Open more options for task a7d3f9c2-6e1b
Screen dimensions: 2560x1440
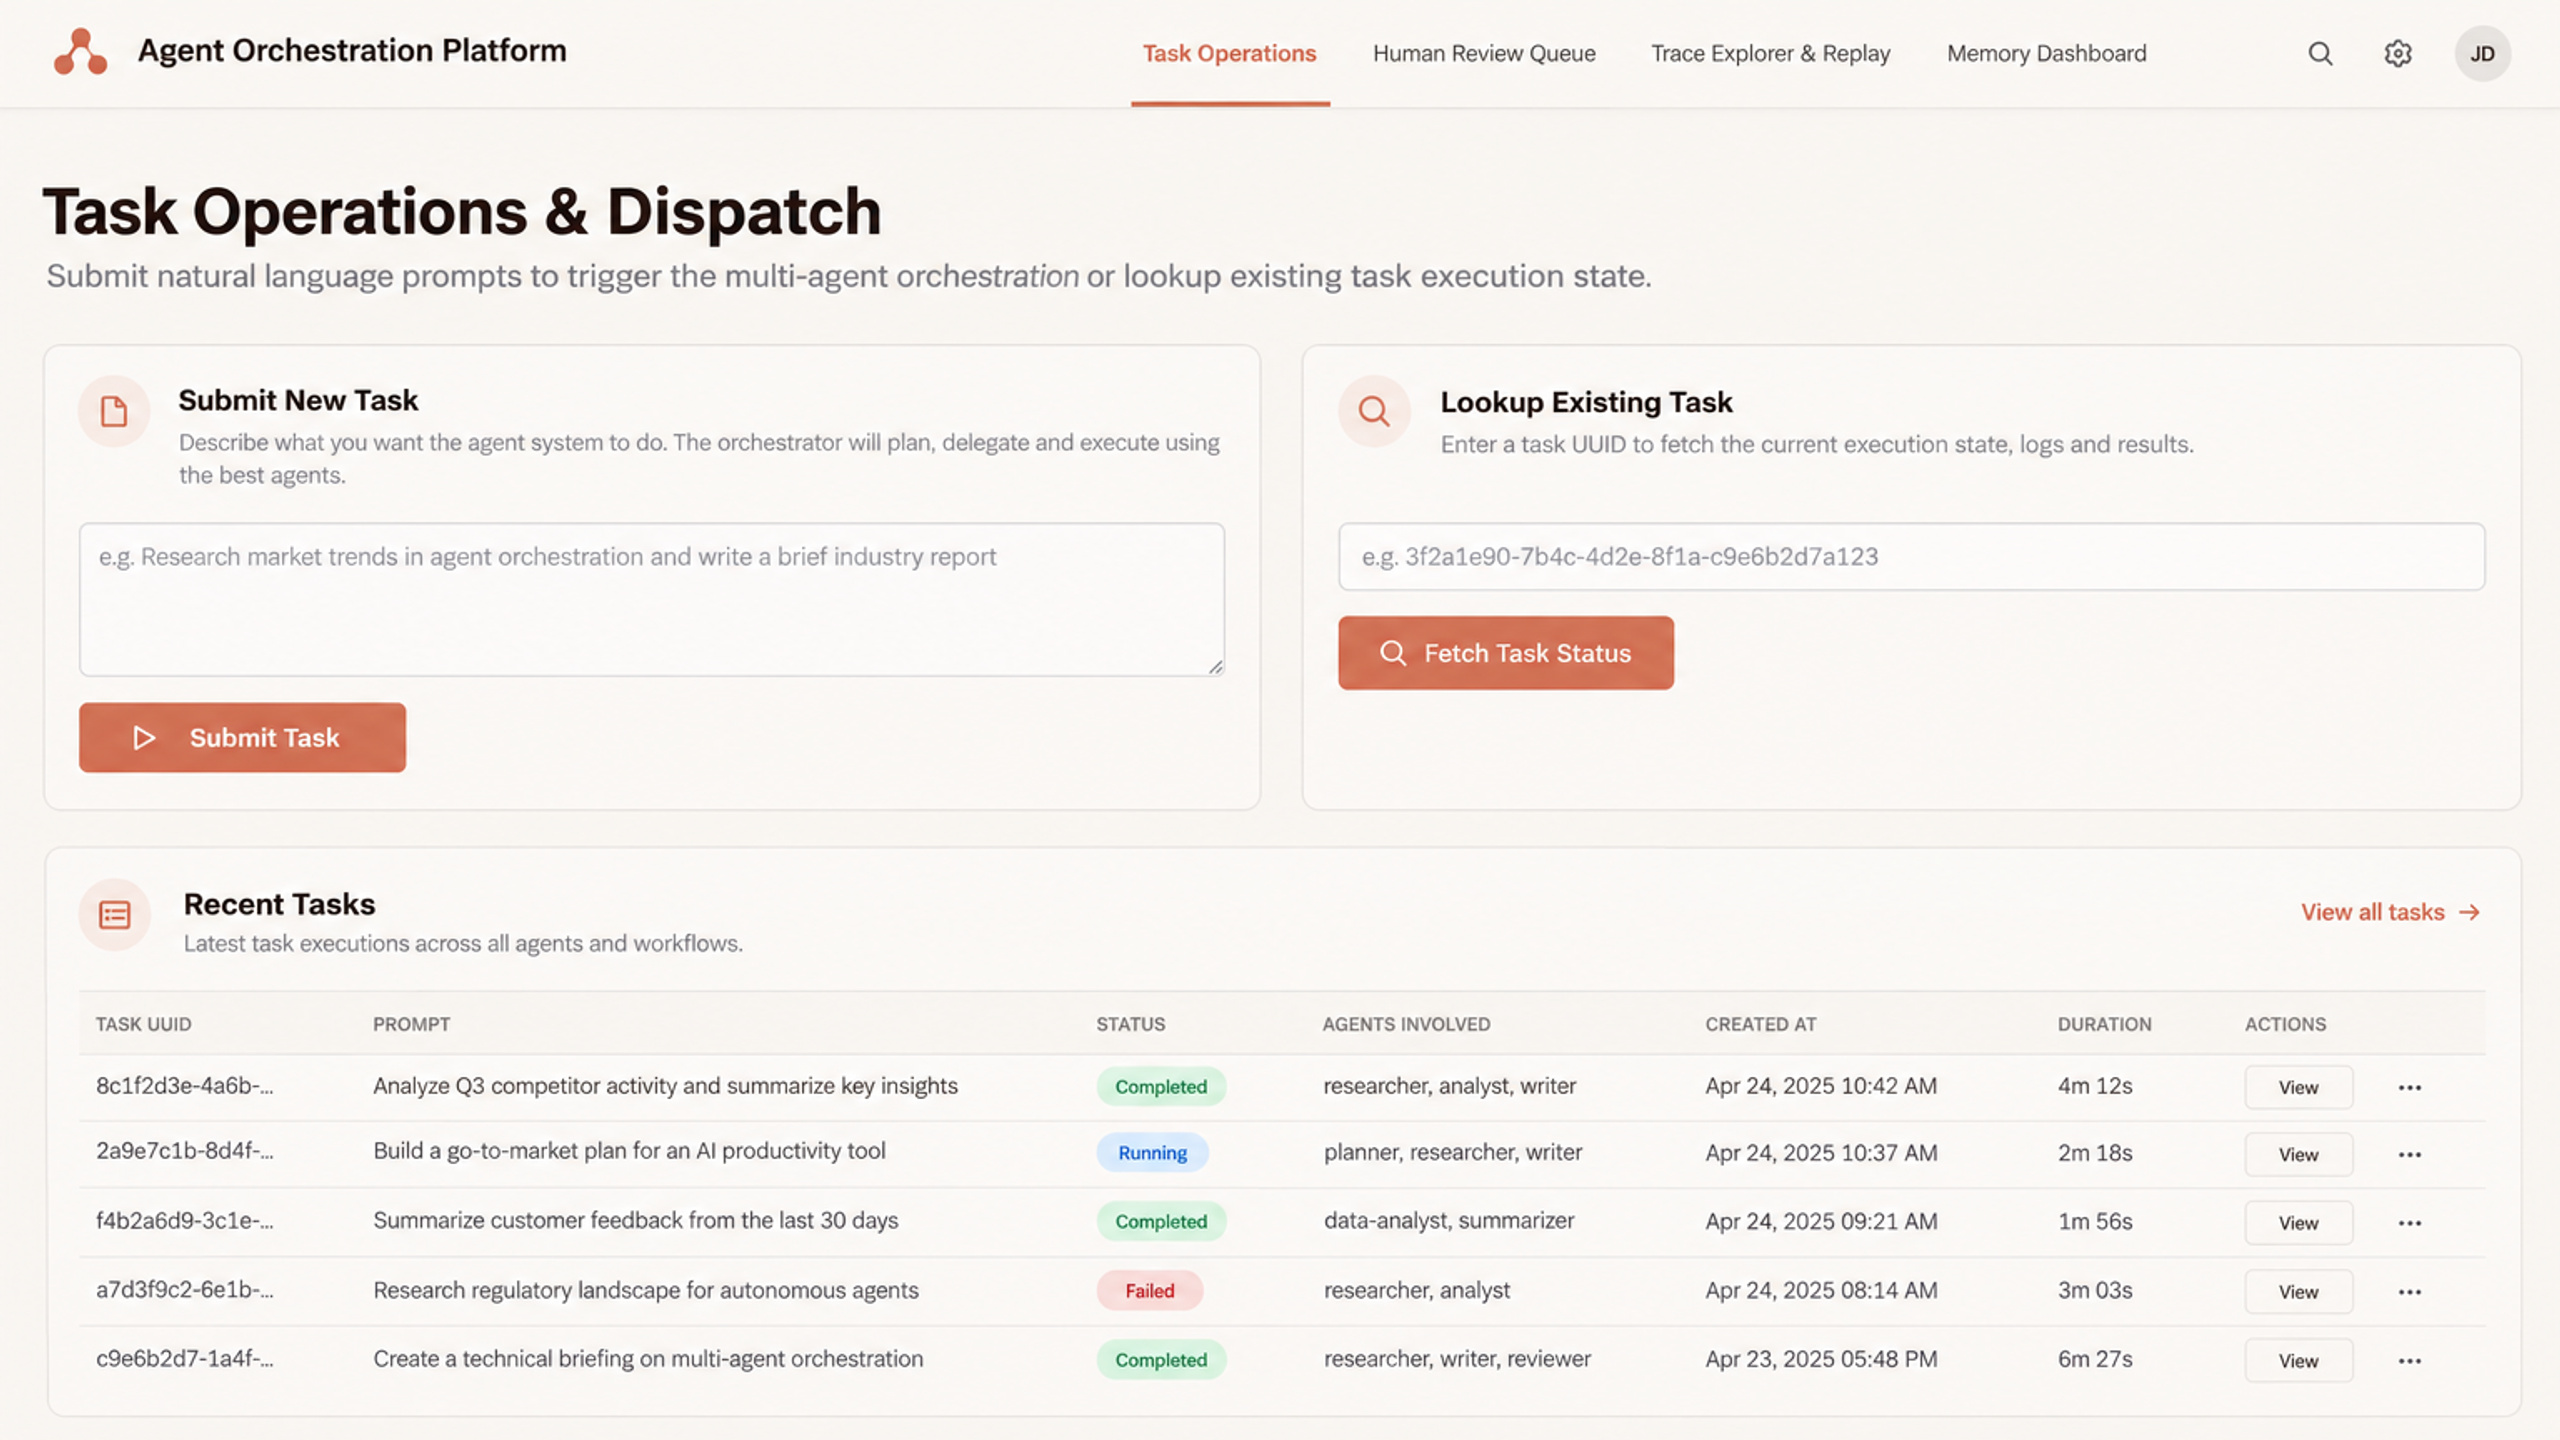tap(2410, 1292)
